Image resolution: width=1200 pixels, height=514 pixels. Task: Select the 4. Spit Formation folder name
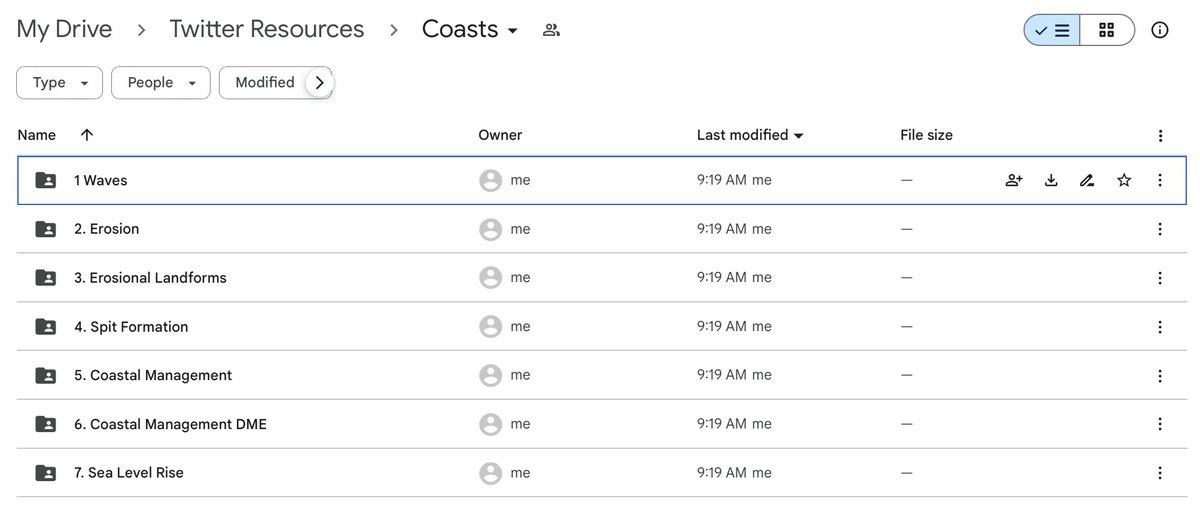(x=131, y=327)
